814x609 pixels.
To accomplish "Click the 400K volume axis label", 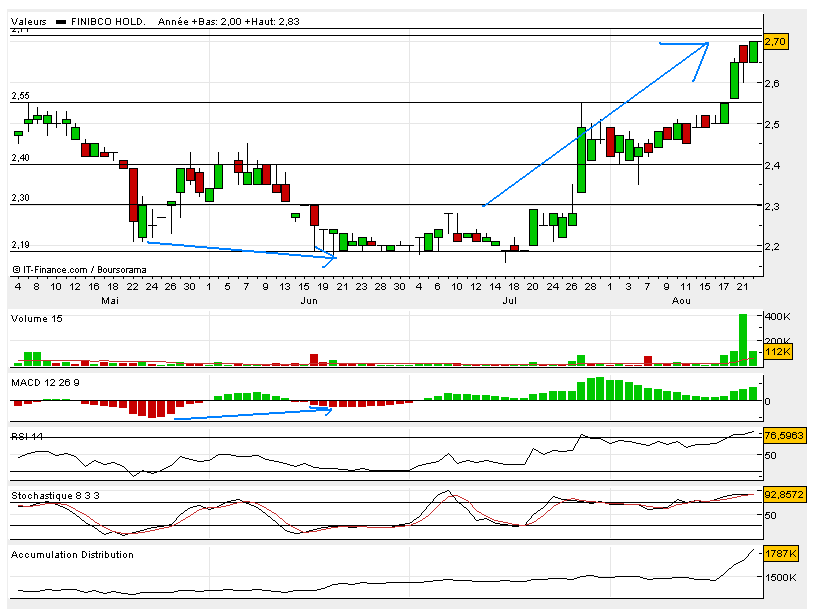I will [x=778, y=316].
